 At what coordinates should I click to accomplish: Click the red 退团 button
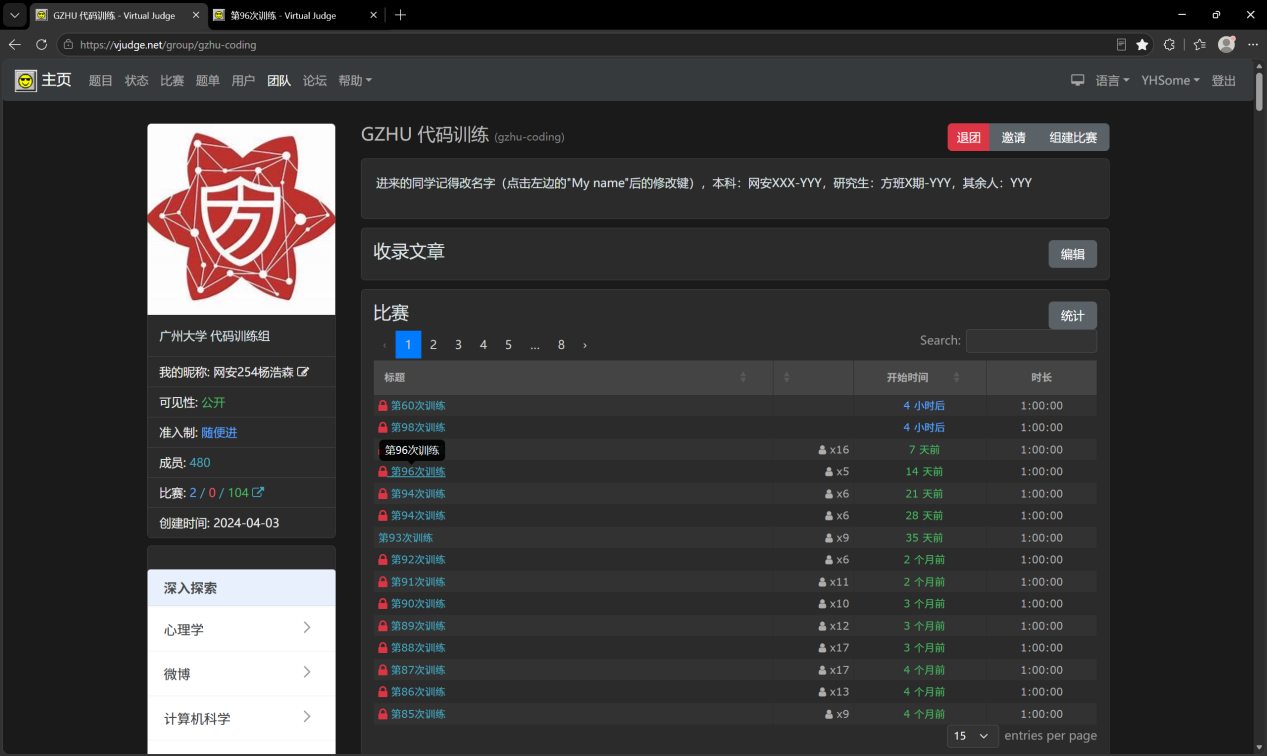(969, 137)
